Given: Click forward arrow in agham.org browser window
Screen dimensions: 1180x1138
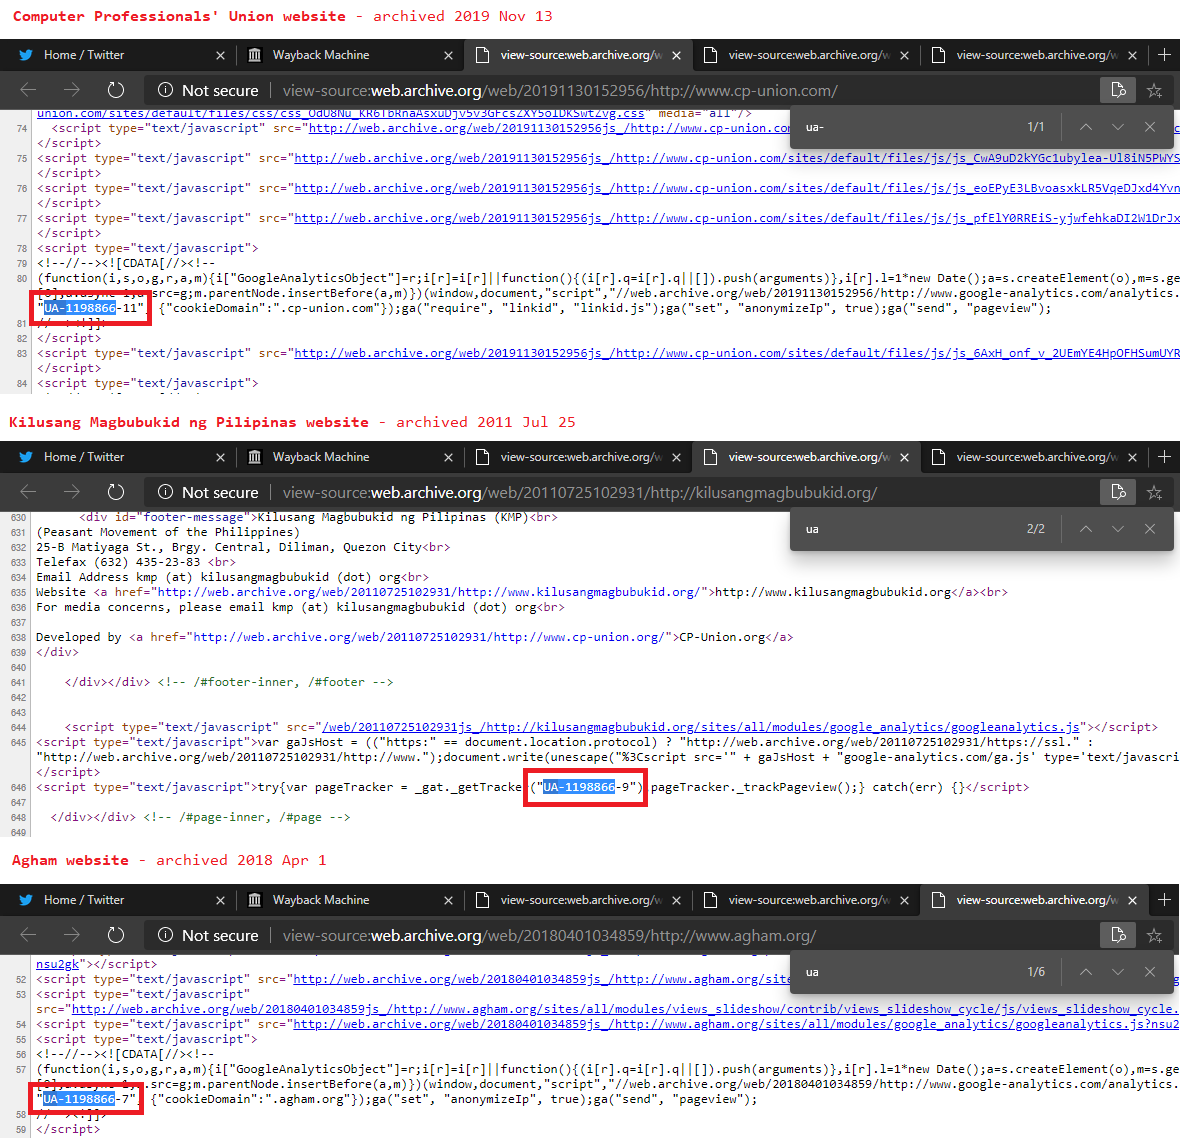Looking at the screenshot, I should click(71, 935).
